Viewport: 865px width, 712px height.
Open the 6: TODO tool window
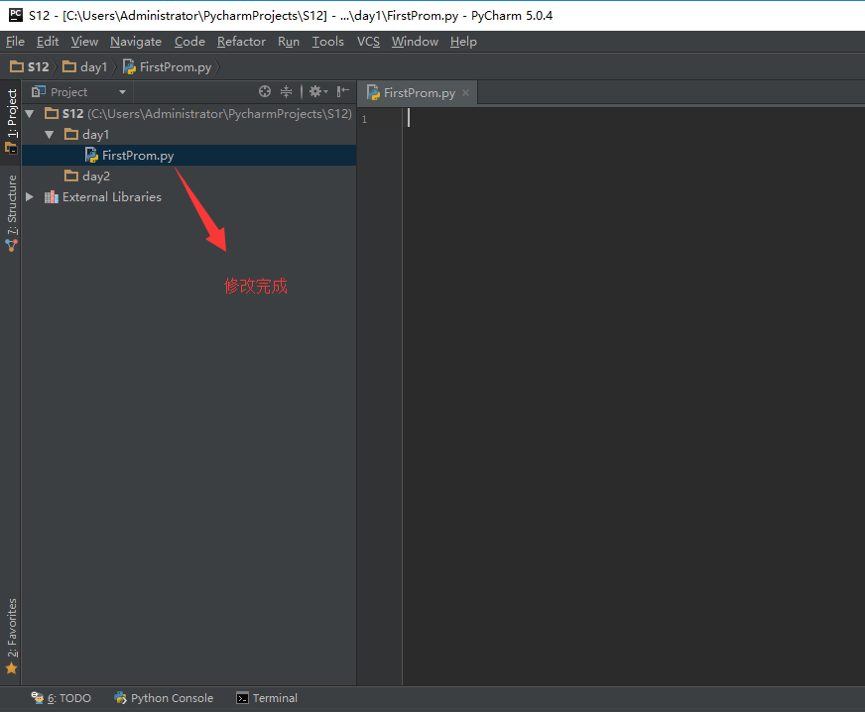(x=61, y=698)
